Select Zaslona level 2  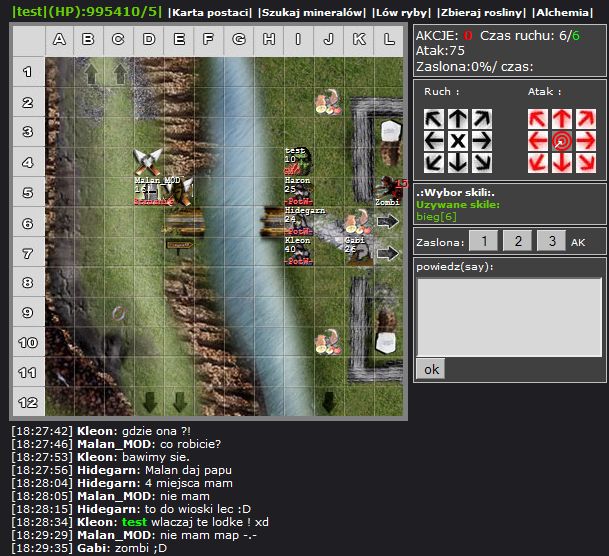517,241
